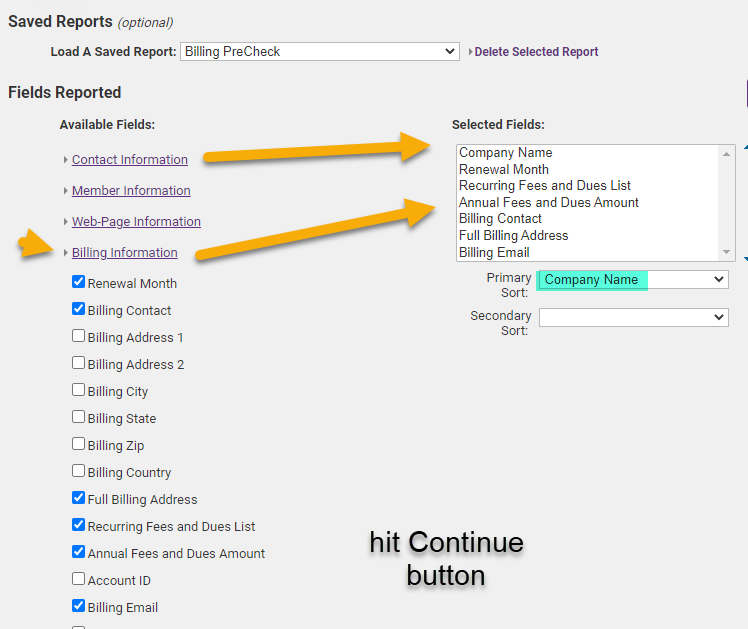The image size is (748, 629).
Task: Enable the Billing City checkbox
Action: click(x=79, y=391)
